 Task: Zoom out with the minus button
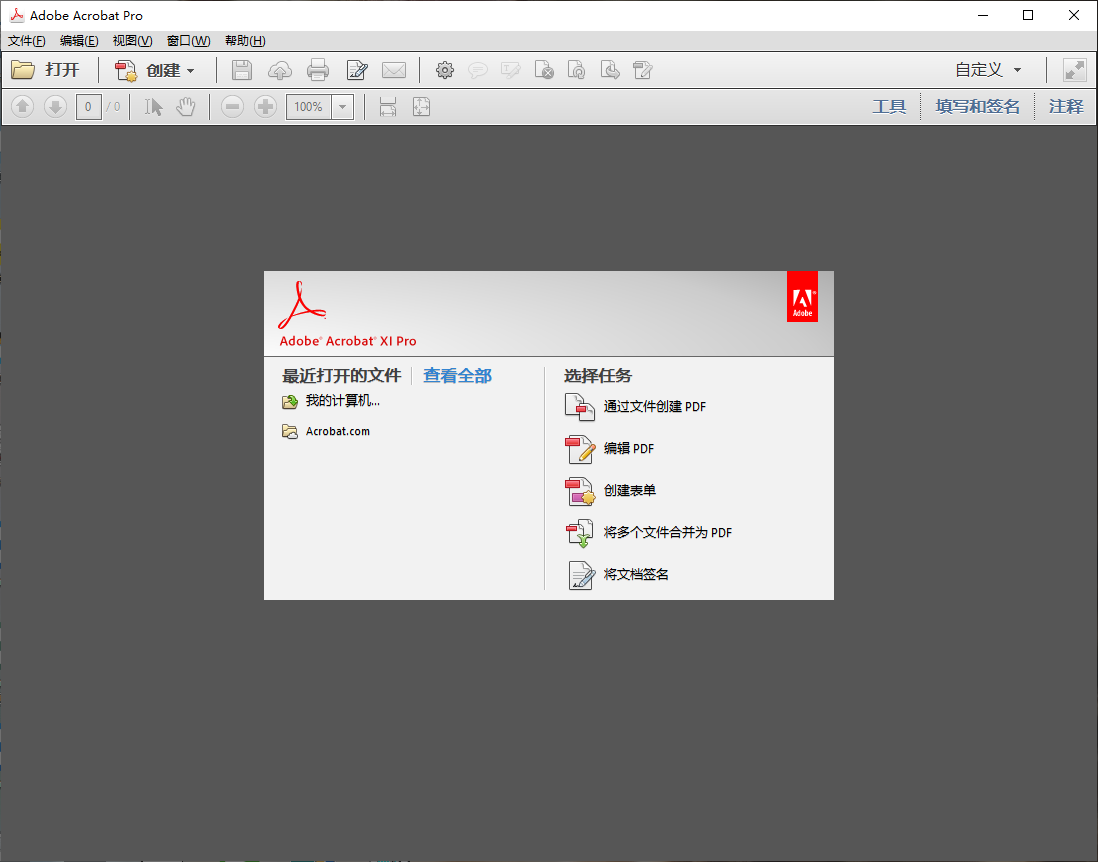pos(232,106)
